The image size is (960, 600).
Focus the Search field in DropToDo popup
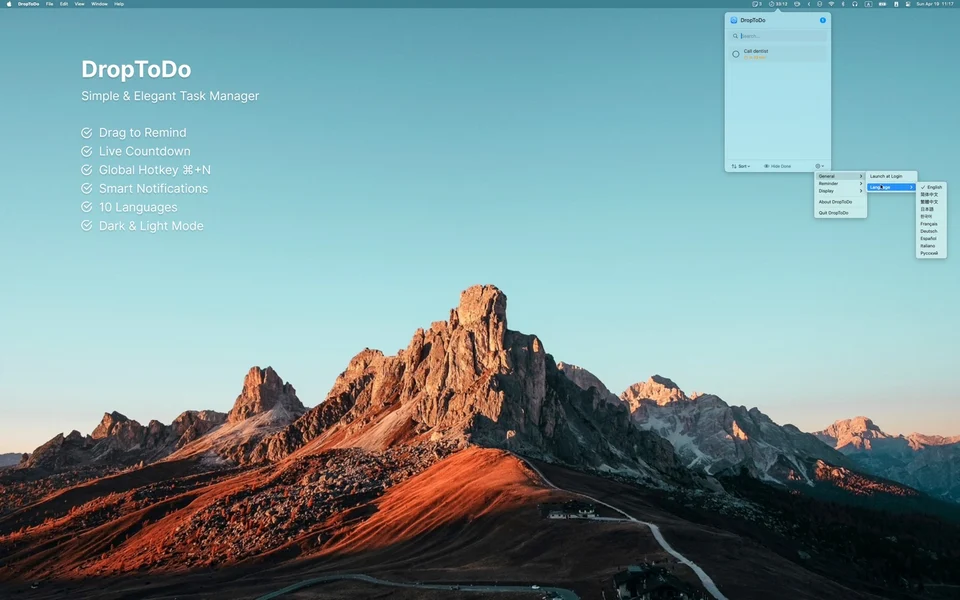(x=779, y=36)
